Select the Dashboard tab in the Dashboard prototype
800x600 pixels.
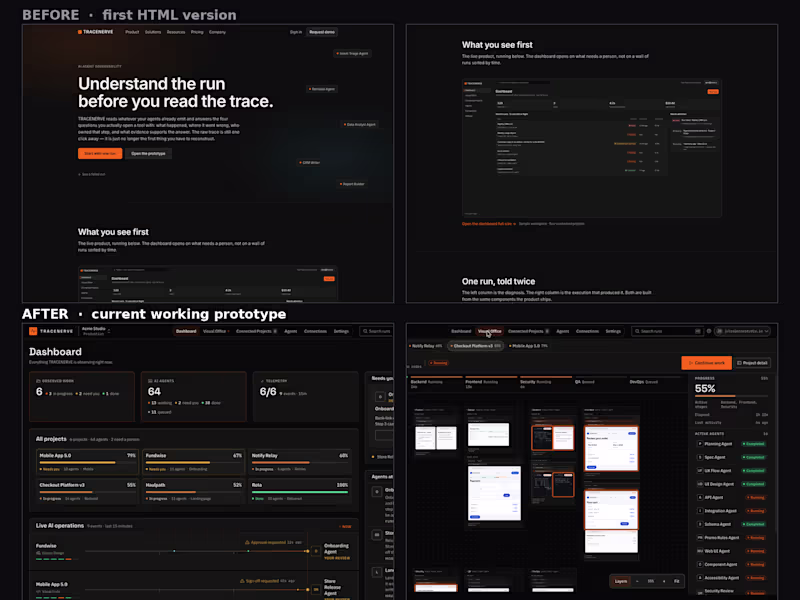186,331
